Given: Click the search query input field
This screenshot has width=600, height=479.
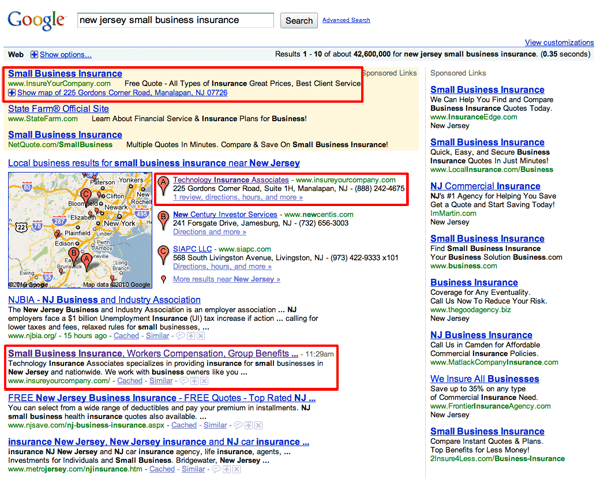Looking at the screenshot, I should tap(176, 20).
